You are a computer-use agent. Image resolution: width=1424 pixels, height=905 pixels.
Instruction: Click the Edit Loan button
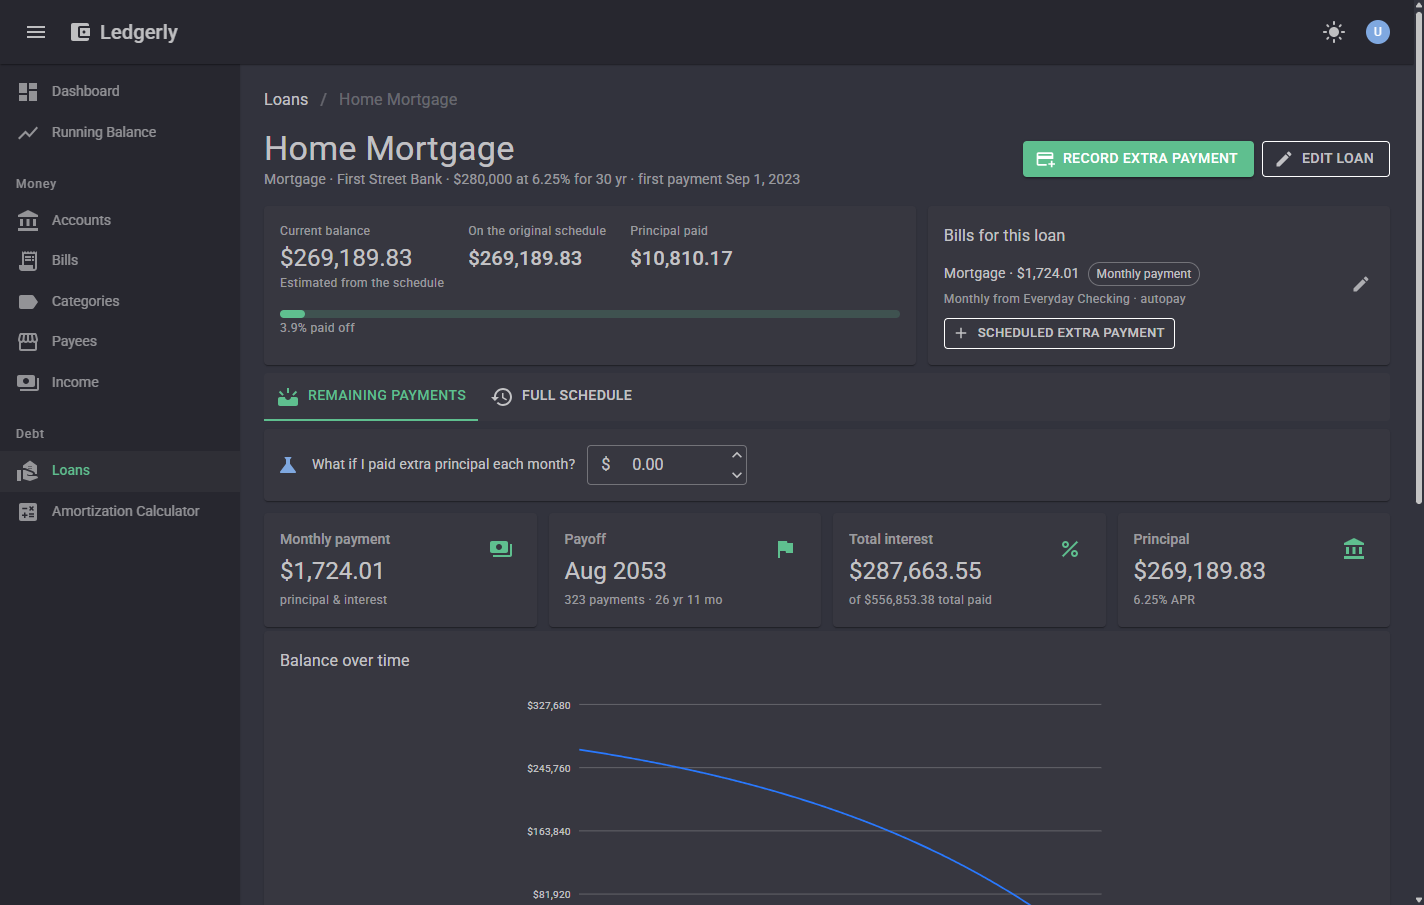1326,159
